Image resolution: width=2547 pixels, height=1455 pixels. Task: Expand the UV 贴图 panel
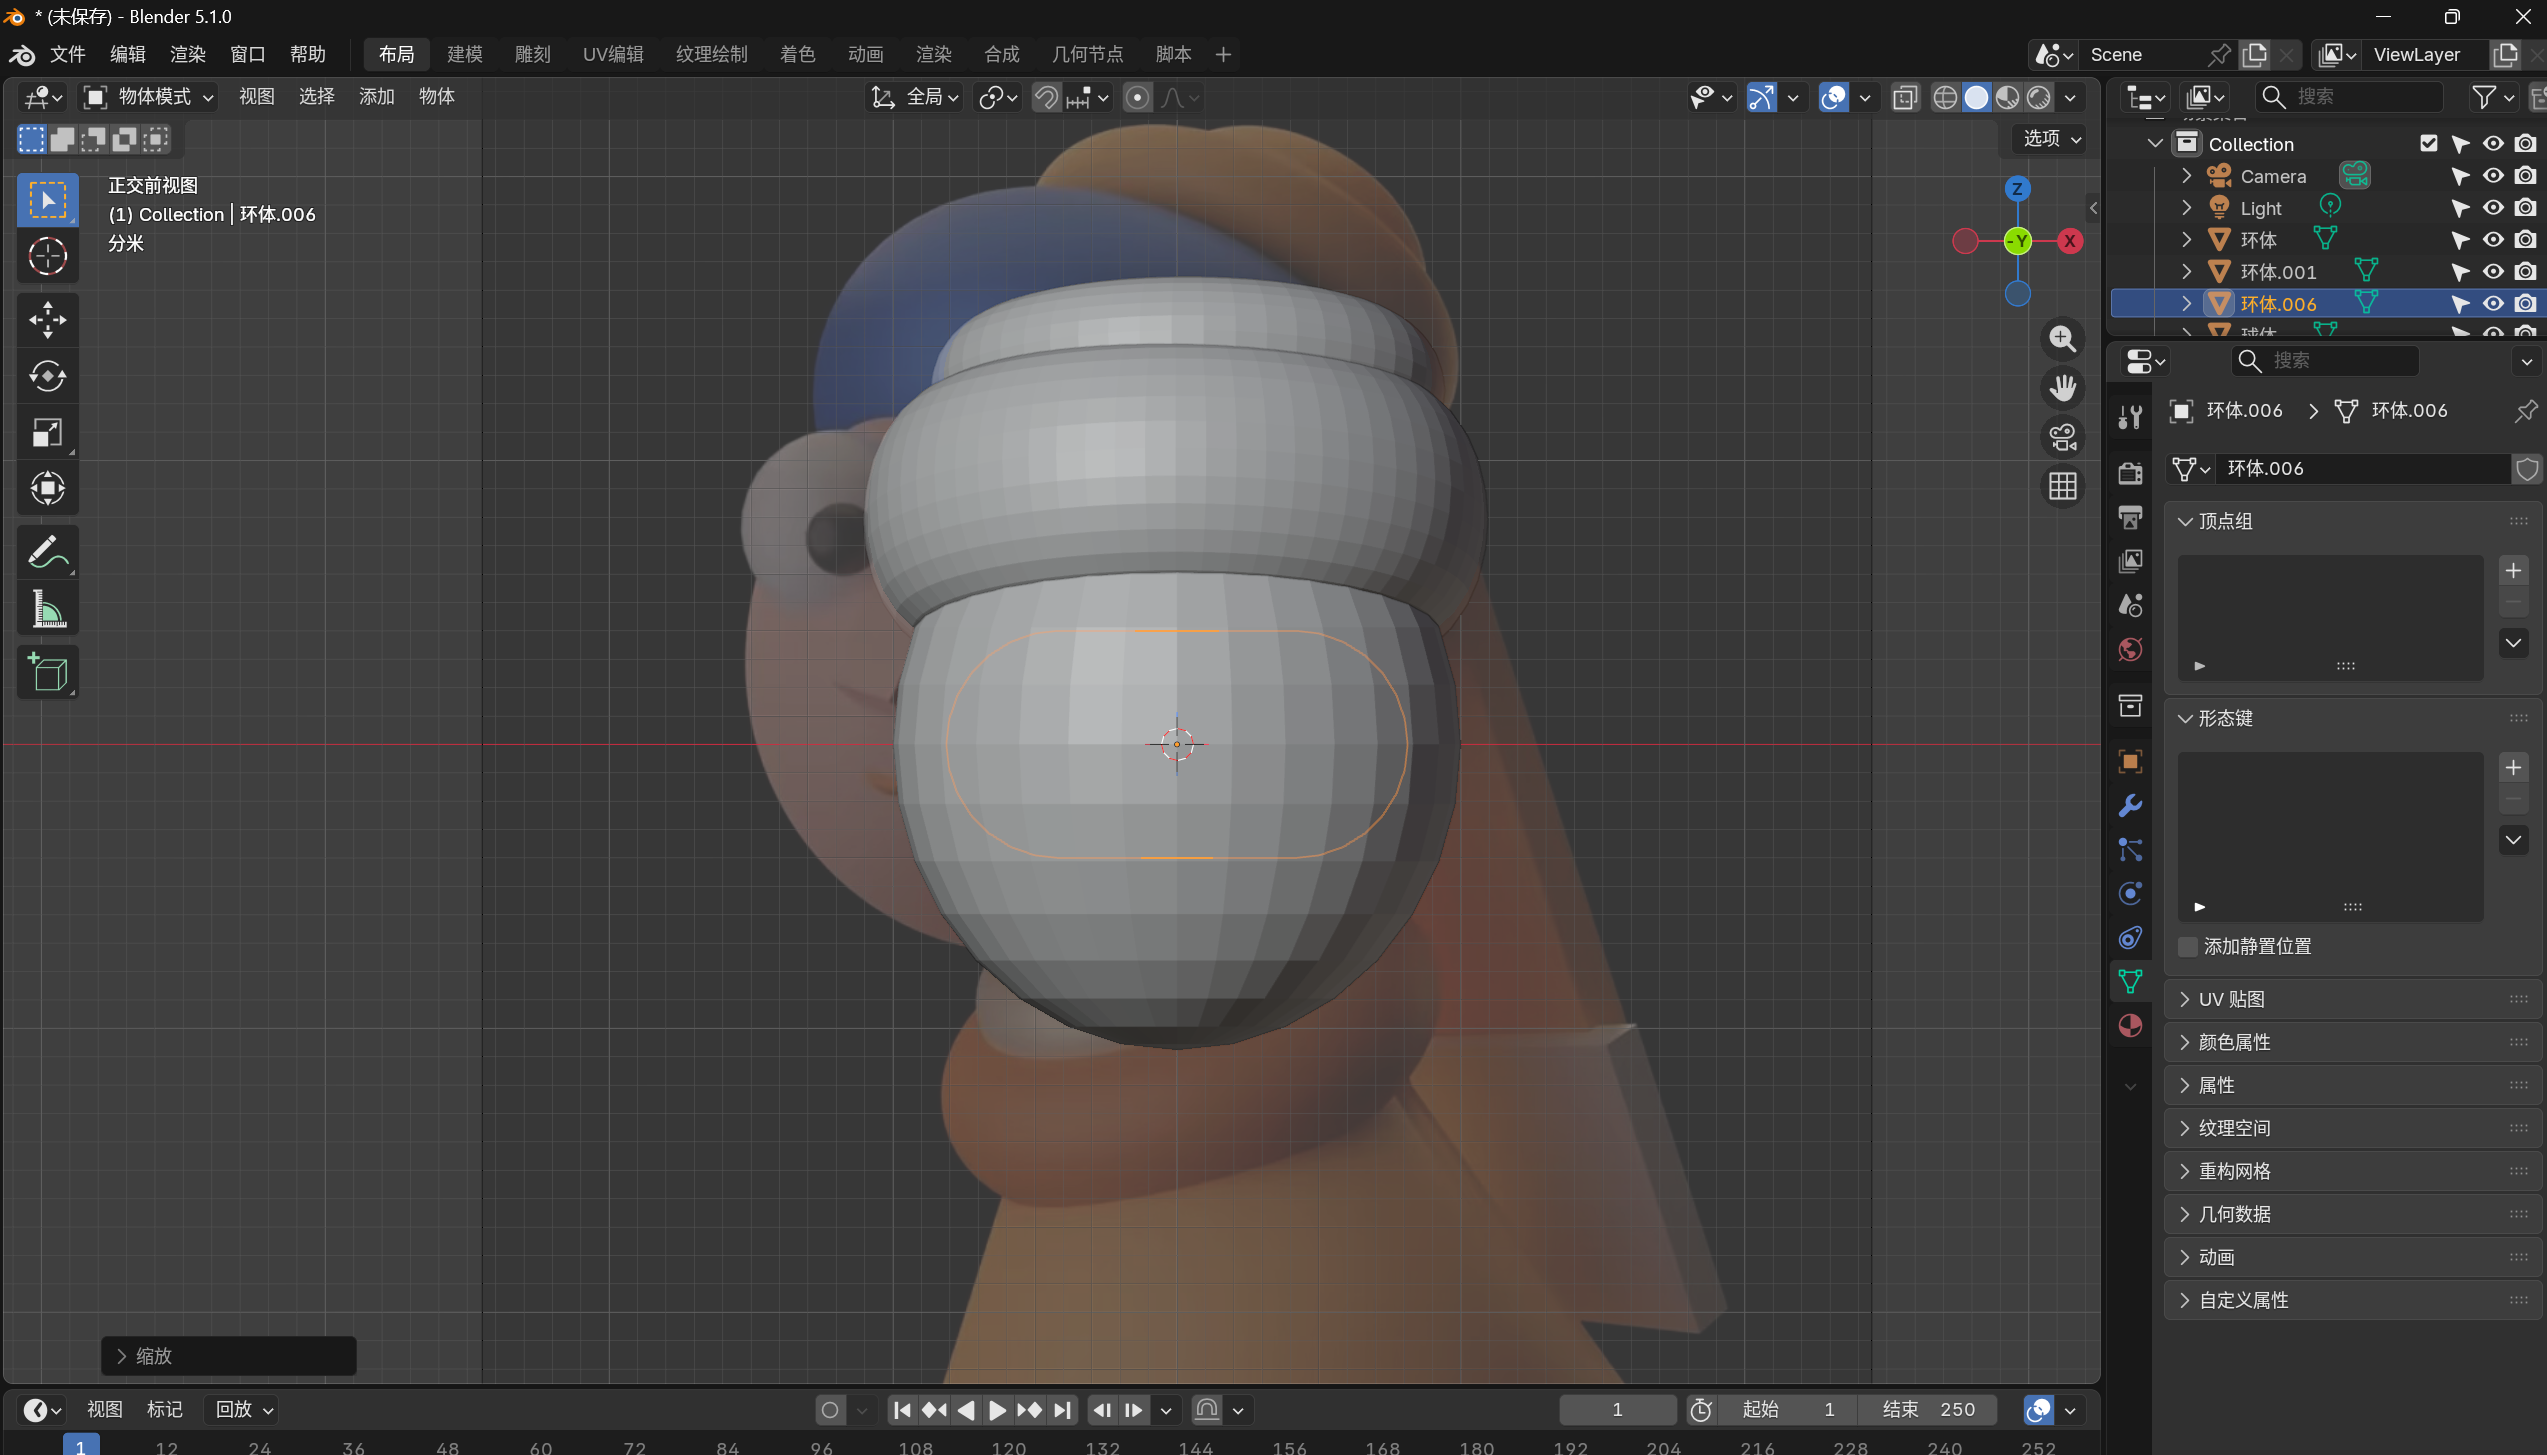[x=2231, y=999]
